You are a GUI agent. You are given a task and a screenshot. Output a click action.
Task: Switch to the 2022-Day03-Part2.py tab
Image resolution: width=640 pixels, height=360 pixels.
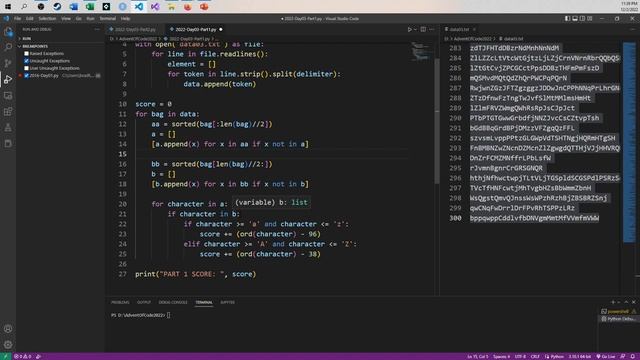(x=135, y=29)
